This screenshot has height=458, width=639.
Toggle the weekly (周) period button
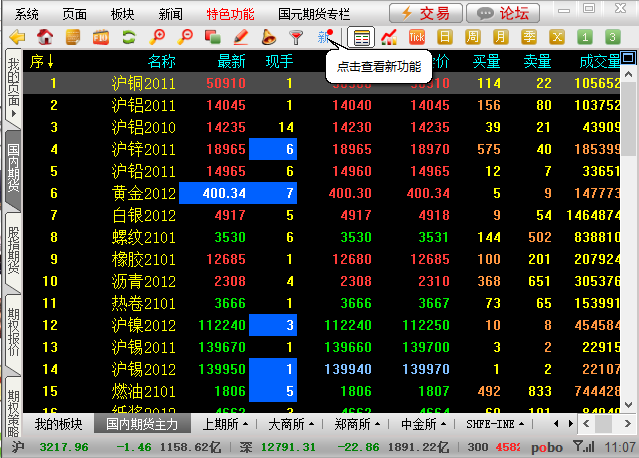tap(472, 37)
